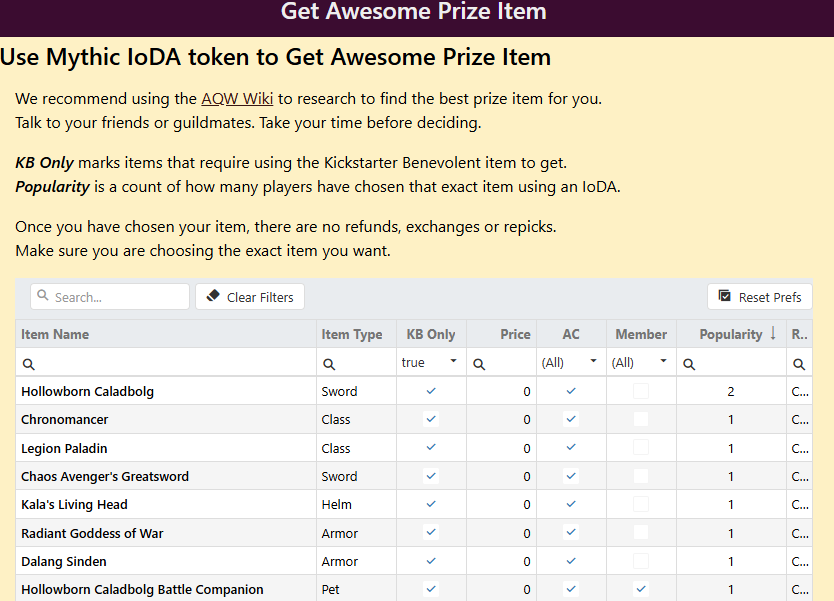The image size is (834, 601).
Task: Select the Radiant Goddess of War item name
Action: 92,533
